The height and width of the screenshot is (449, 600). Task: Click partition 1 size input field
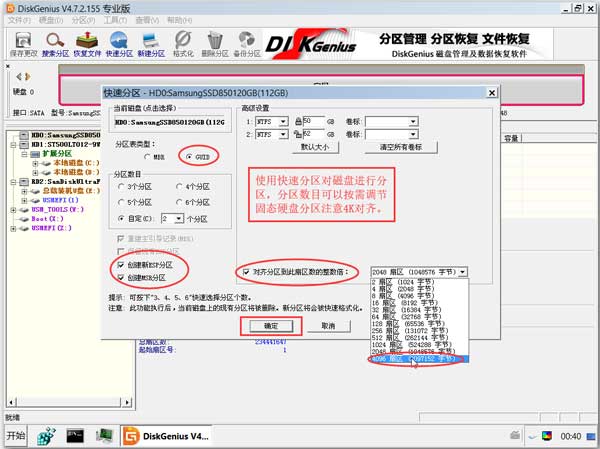313,122
